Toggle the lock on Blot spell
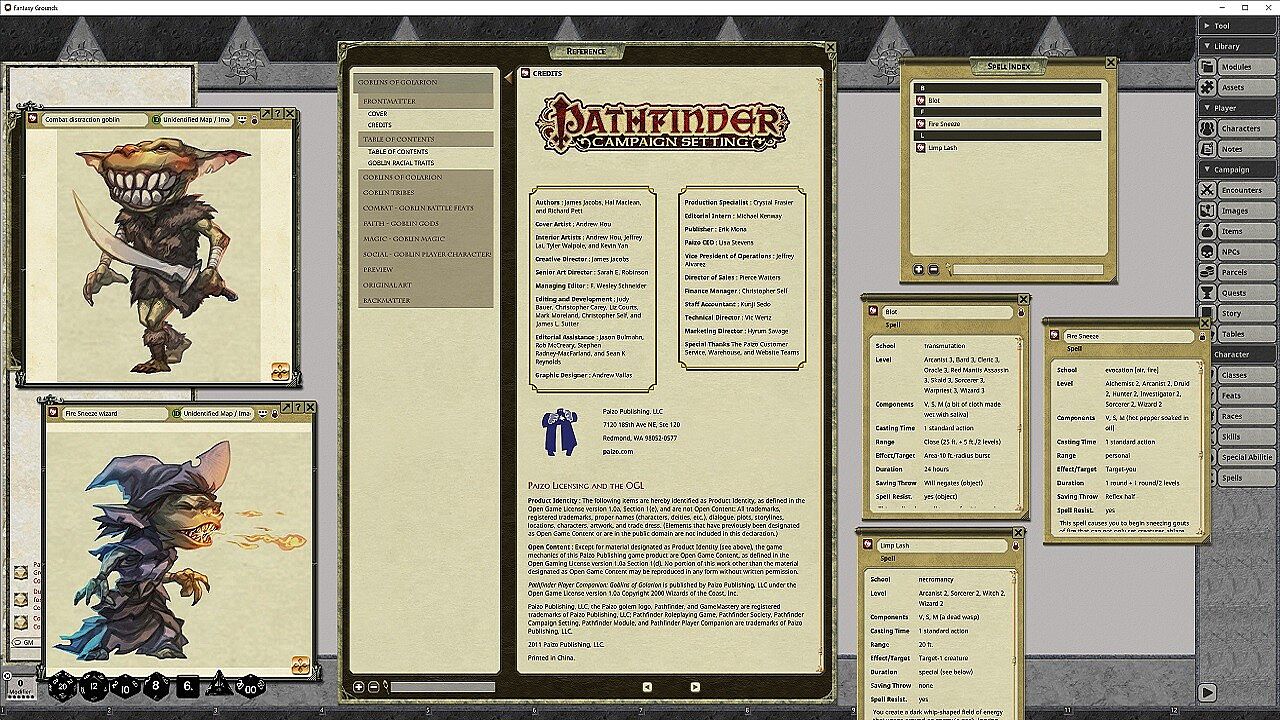 coord(1021,312)
